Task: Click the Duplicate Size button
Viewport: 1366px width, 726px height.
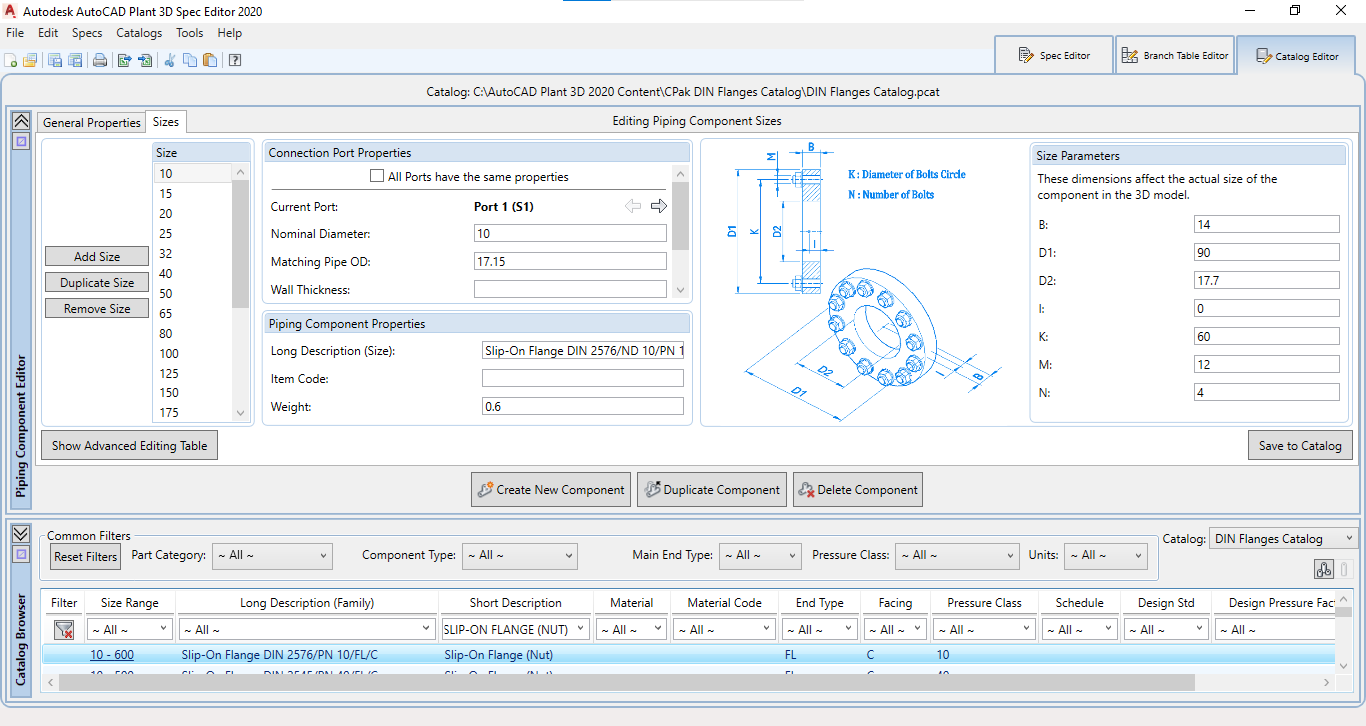Action: [97, 283]
